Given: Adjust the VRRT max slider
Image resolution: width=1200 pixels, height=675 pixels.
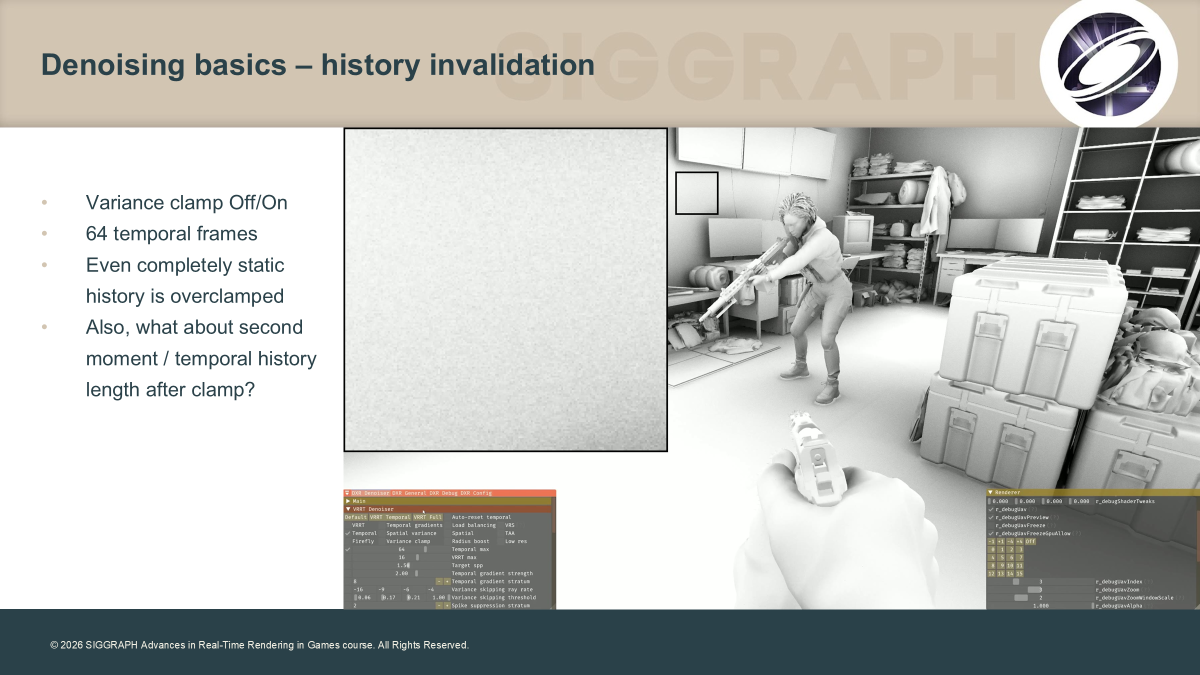Looking at the screenshot, I should pos(401,557).
